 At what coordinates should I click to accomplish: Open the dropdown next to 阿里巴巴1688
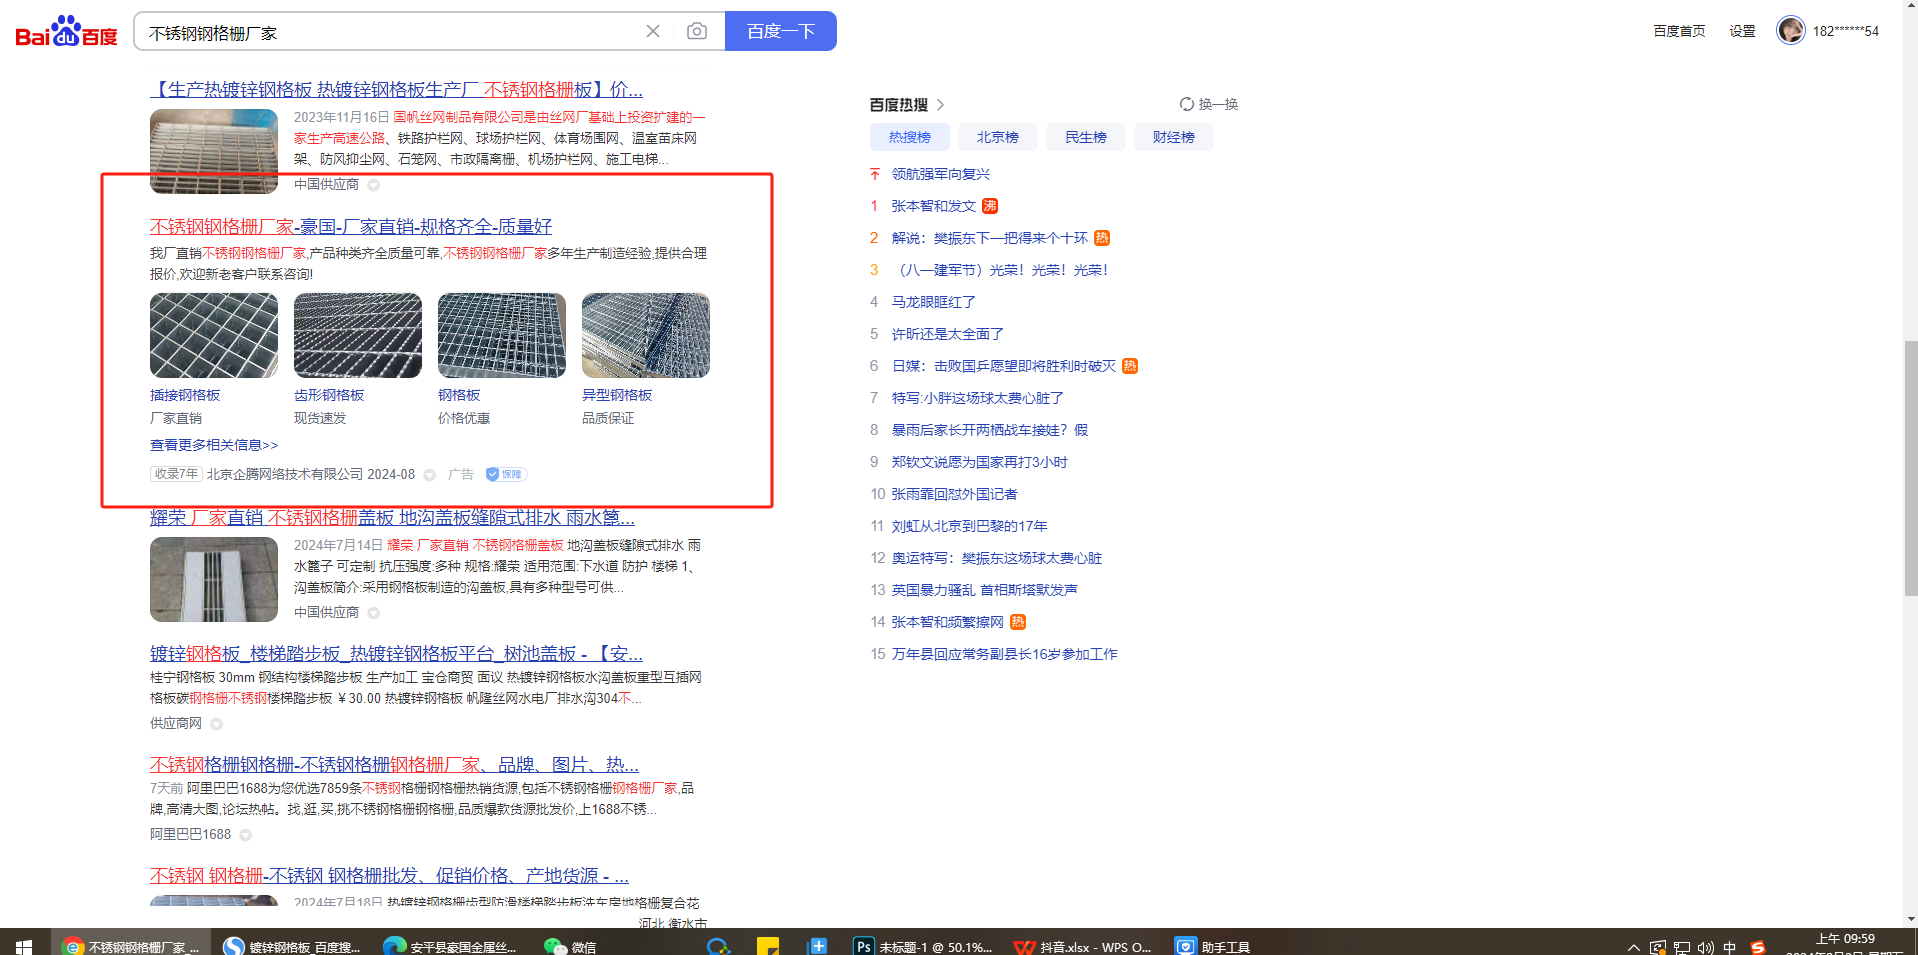[x=245, y=834]
